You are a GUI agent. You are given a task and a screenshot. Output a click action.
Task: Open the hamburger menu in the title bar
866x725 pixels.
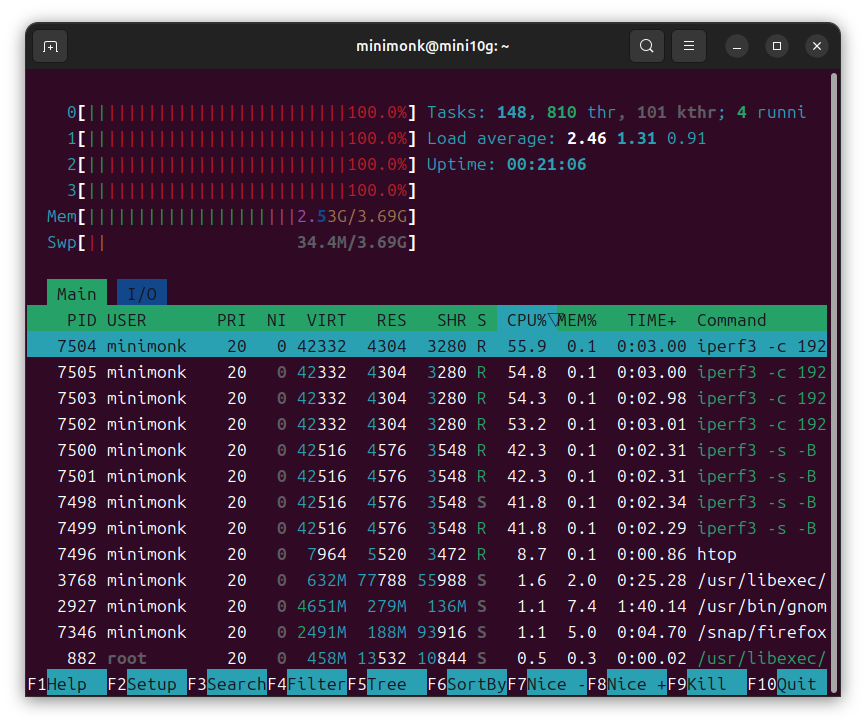(x=689, y=46)
